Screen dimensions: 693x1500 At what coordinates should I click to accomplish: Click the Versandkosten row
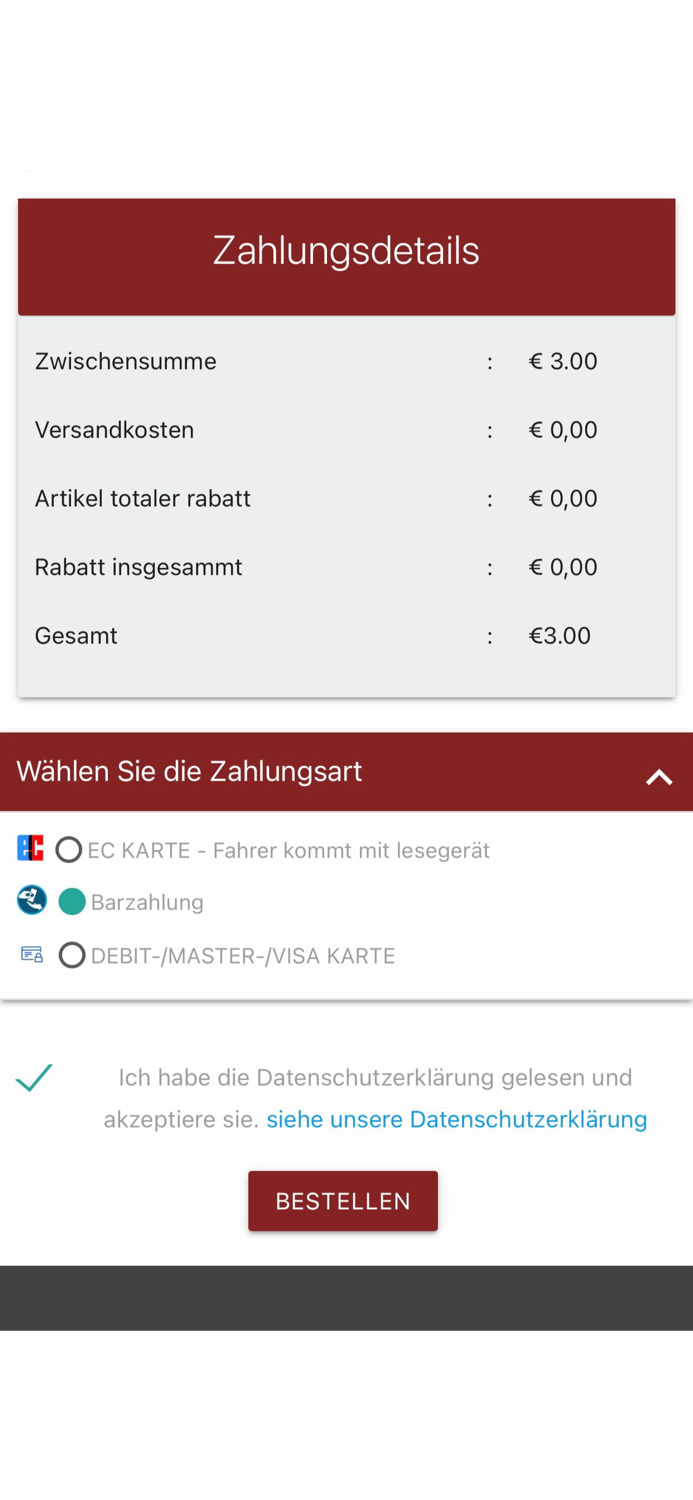(300, 430)
